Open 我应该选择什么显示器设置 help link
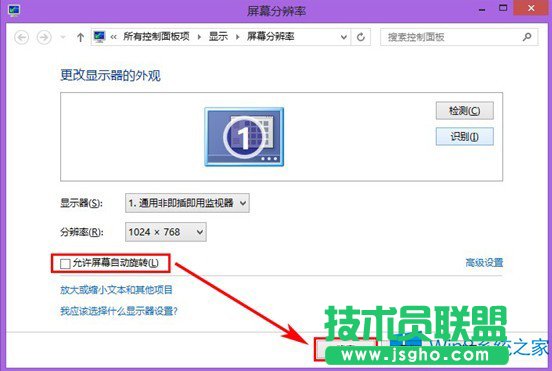Screen dimensions: 552x371 point(119,311)
